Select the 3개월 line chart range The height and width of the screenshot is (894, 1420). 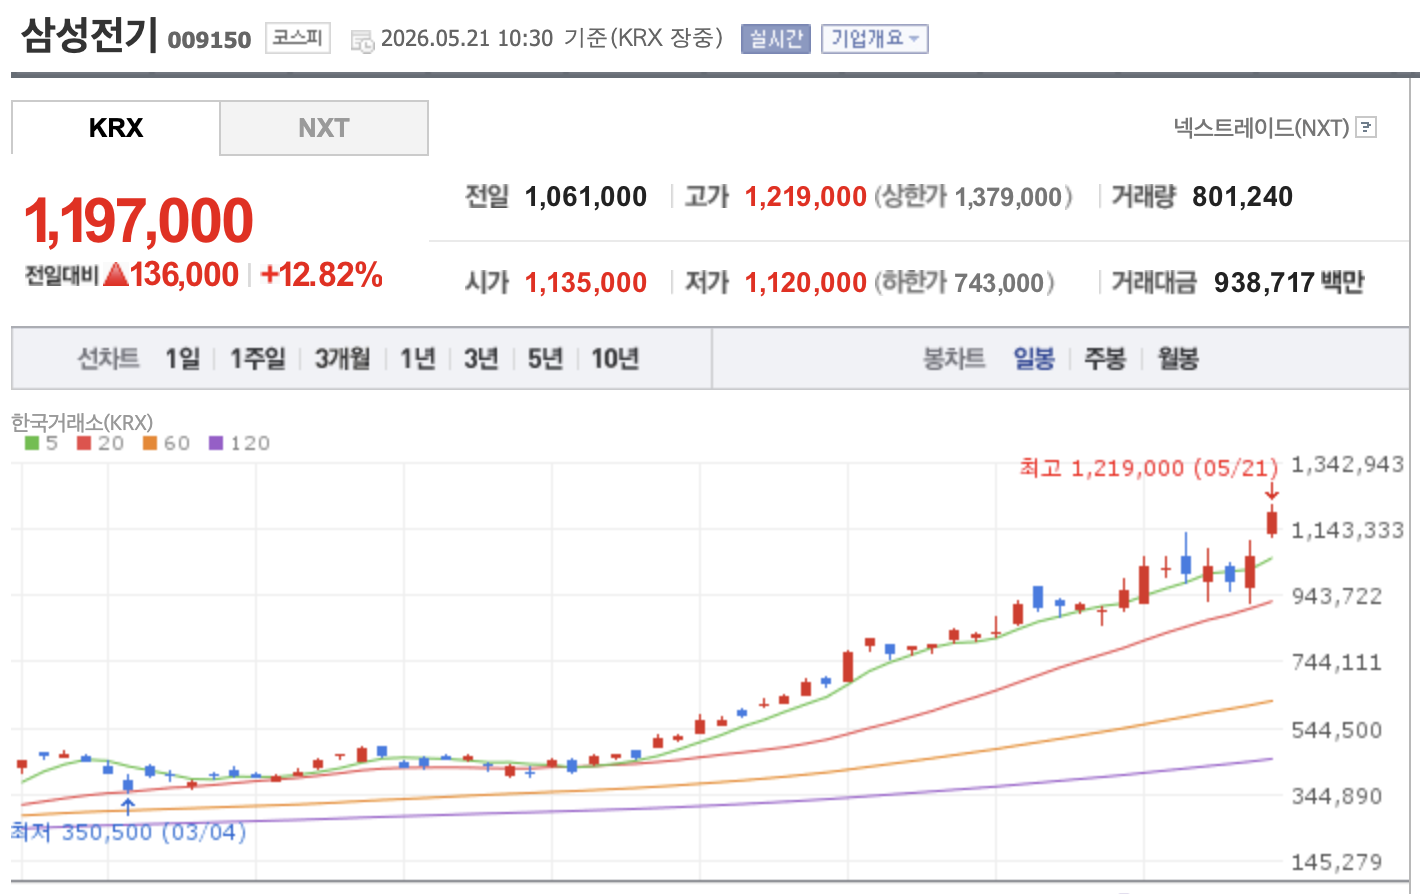(343, 359)
